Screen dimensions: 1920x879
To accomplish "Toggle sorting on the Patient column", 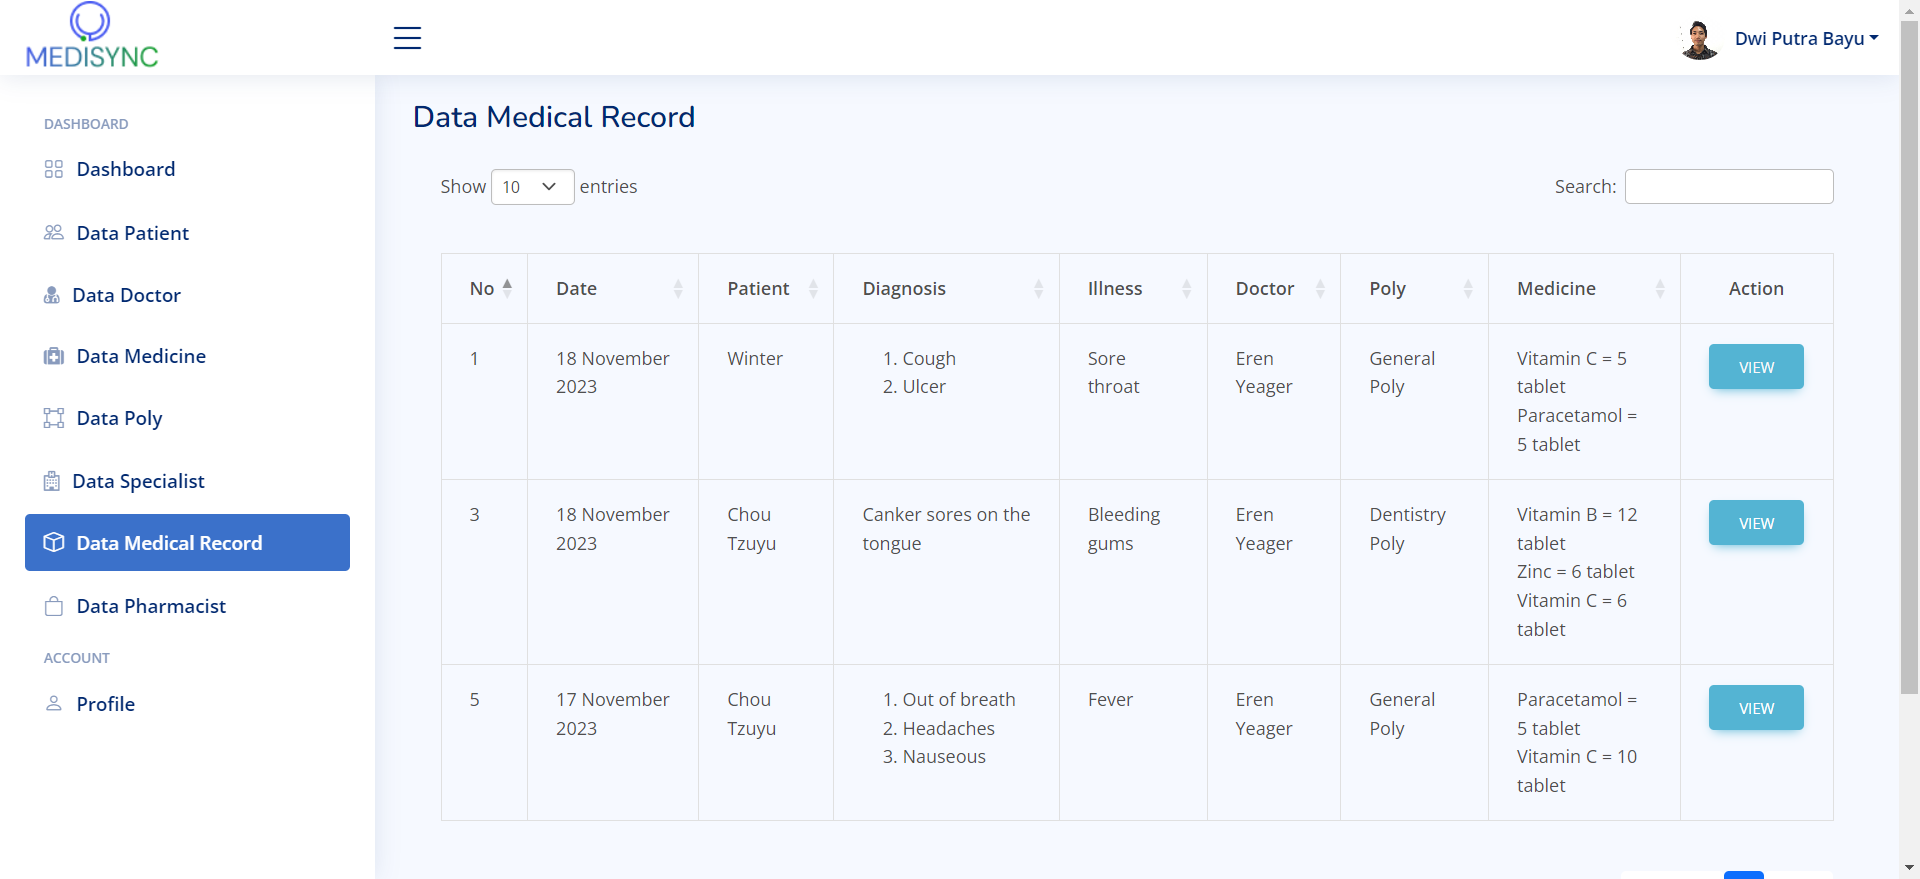I will point(765,289).
